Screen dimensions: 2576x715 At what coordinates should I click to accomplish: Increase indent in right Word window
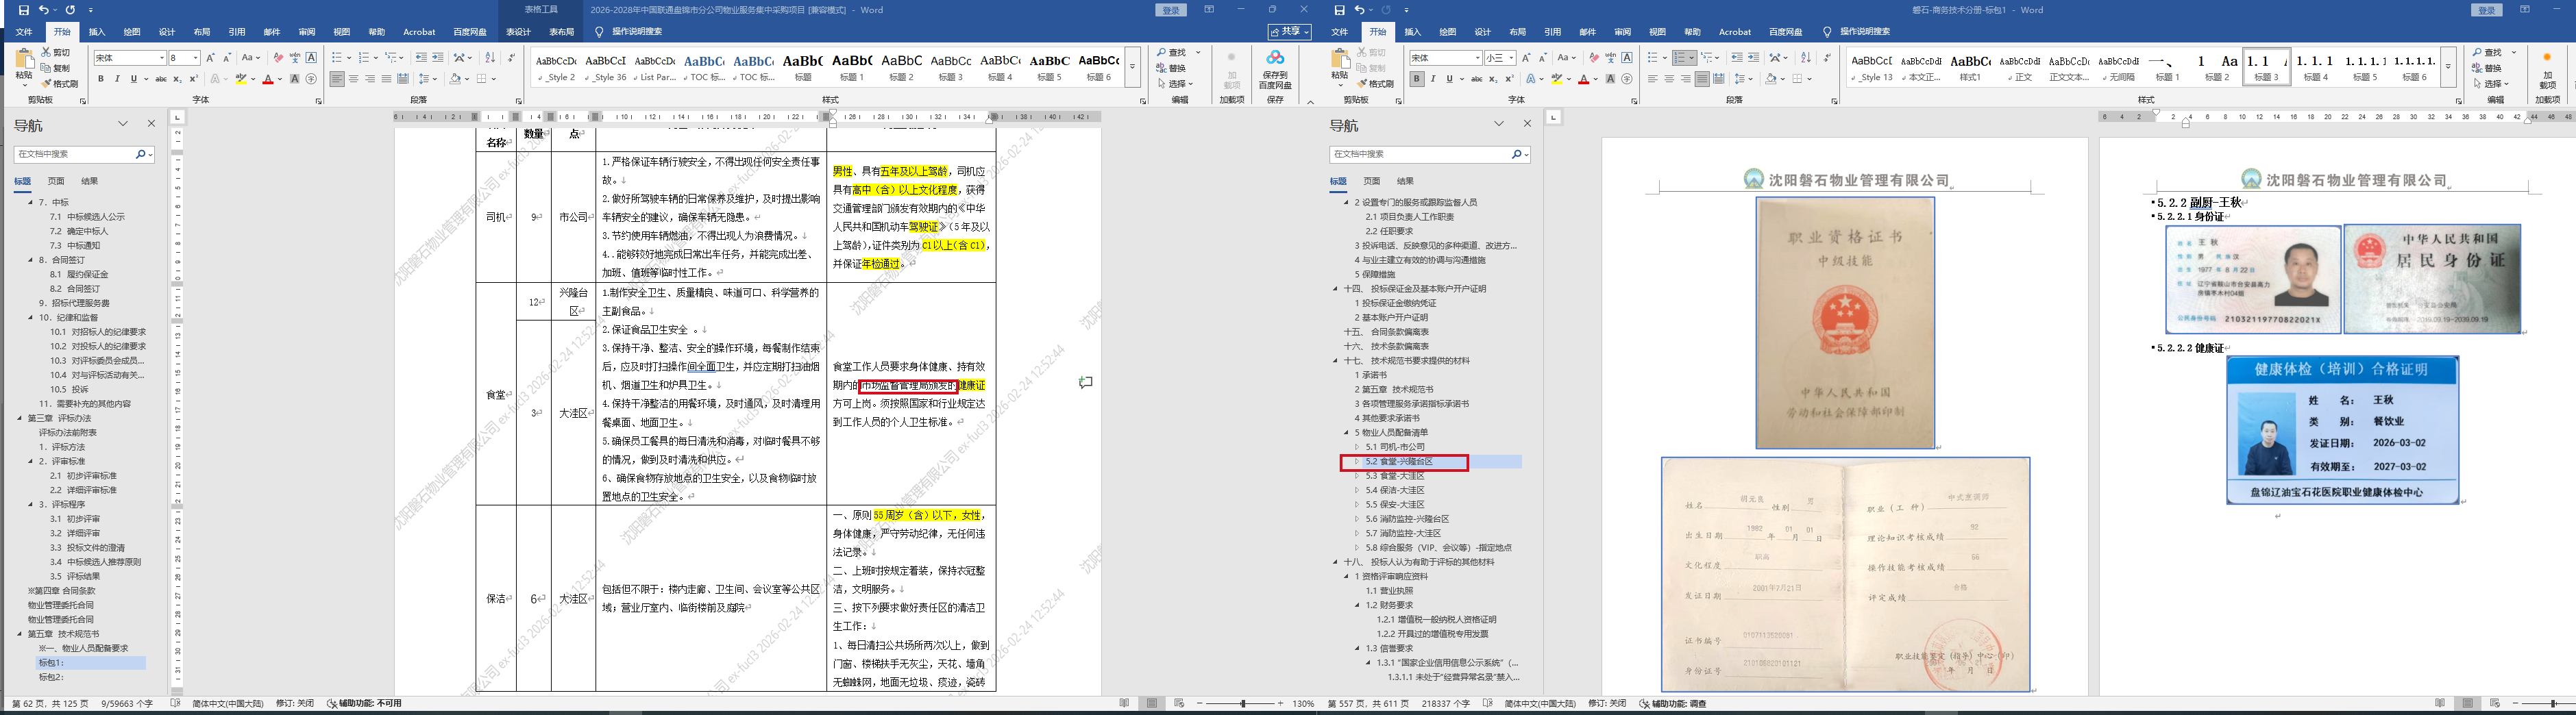pos(1753,58)
